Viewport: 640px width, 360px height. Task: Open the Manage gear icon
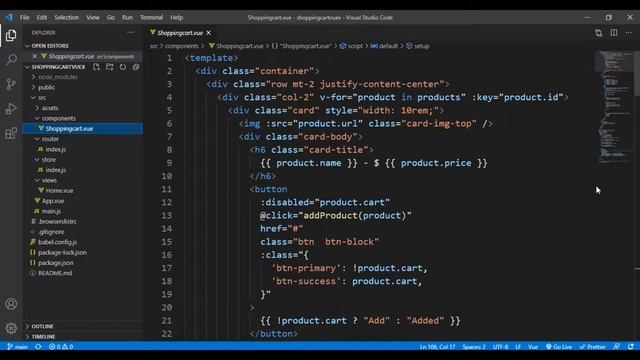click(x=11, y=328)
